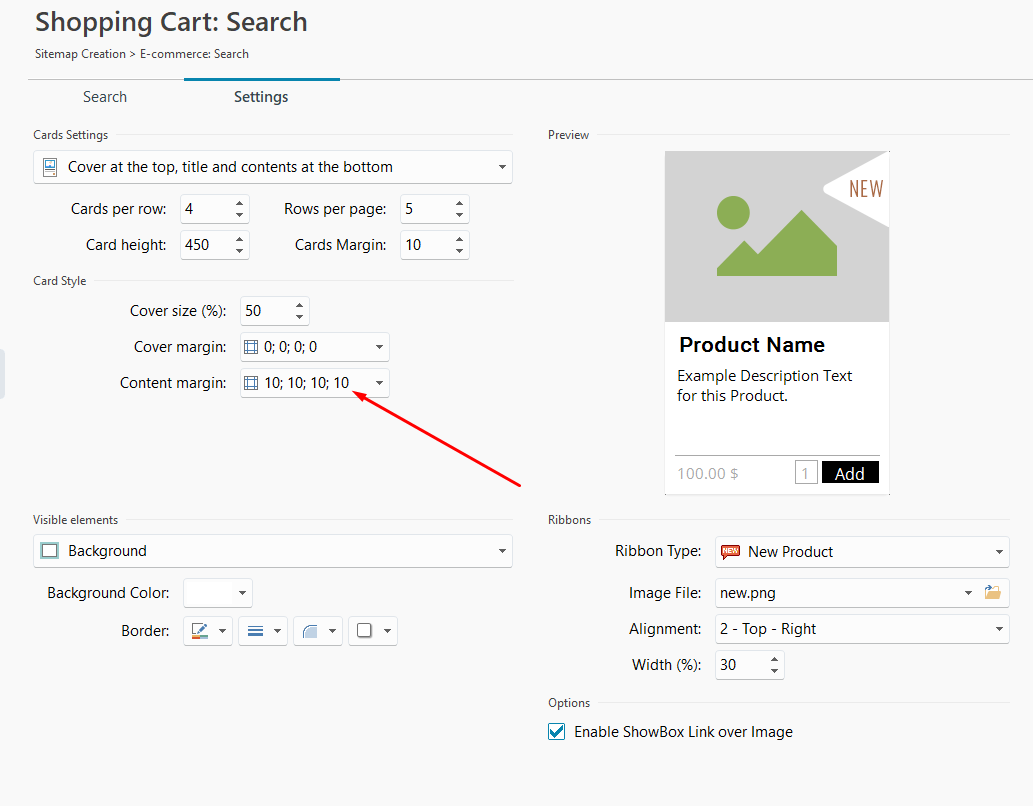
Task: Switch to the Search tab
Action: click(105, 97)
